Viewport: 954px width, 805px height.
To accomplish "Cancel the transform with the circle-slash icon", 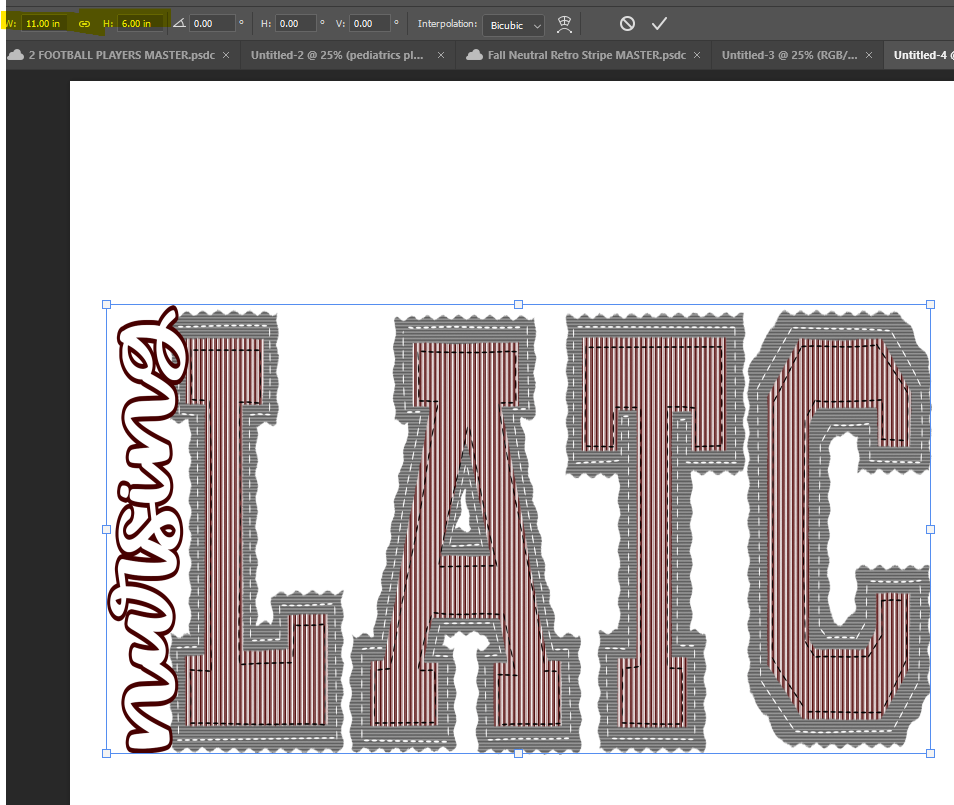I will (627, 24).
